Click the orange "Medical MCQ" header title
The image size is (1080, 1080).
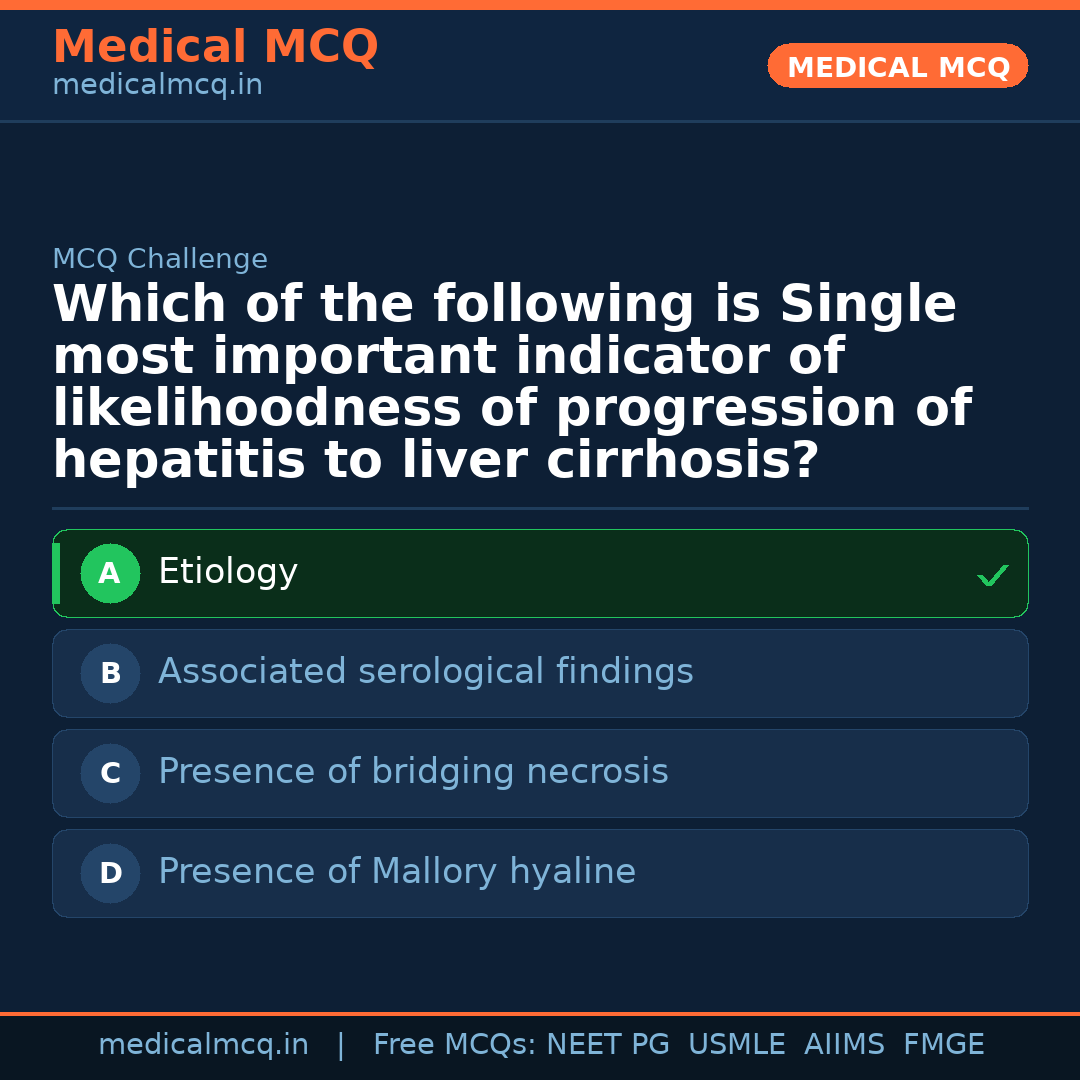tap(215, 47)
